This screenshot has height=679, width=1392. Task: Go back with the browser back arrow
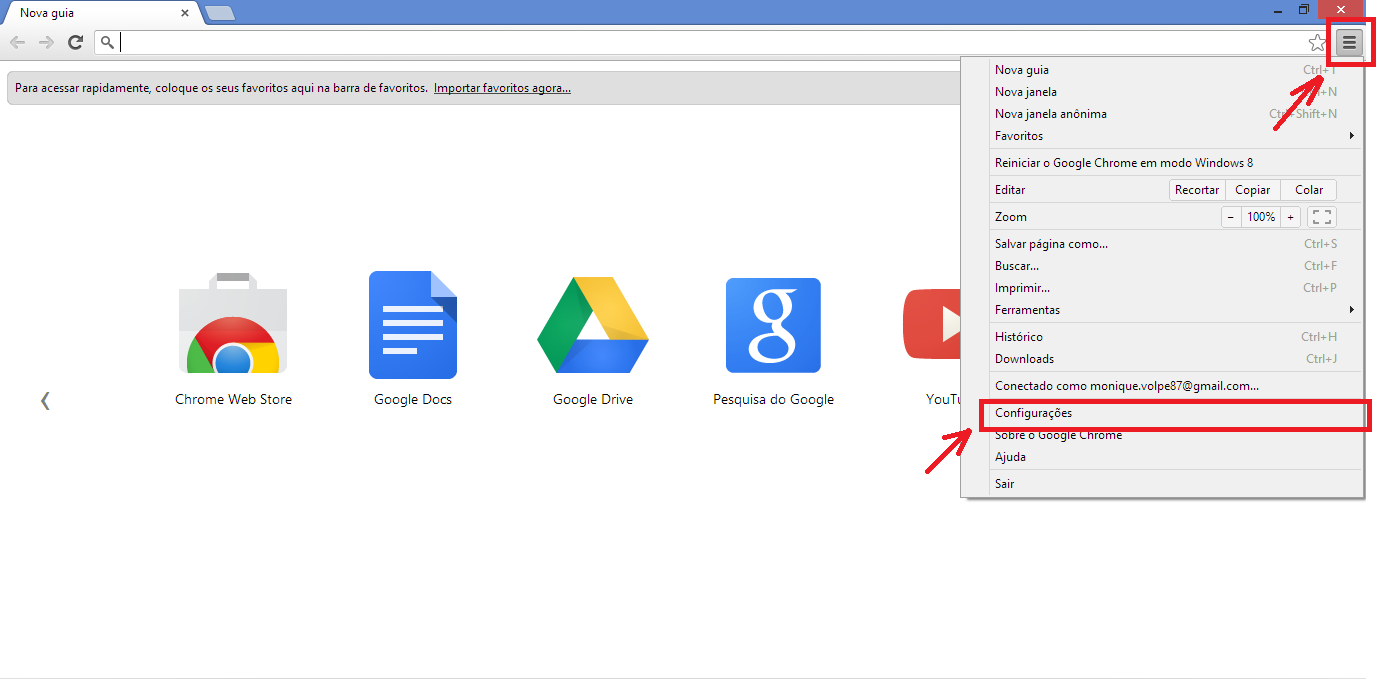tap(17, 42)
